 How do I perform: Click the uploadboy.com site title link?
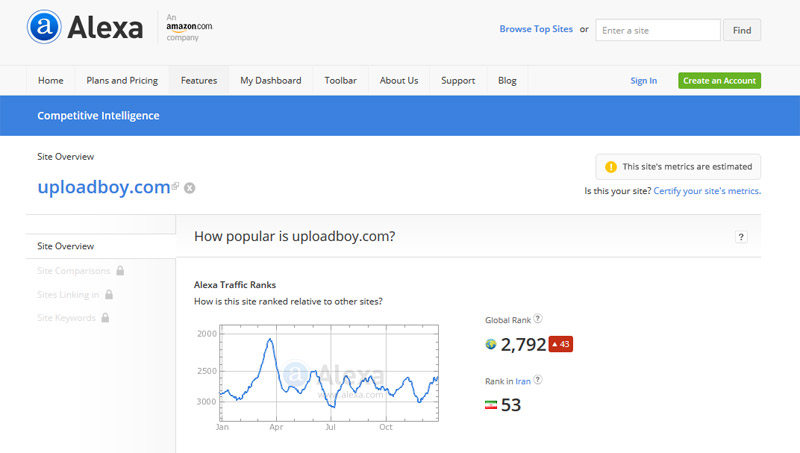104,187
